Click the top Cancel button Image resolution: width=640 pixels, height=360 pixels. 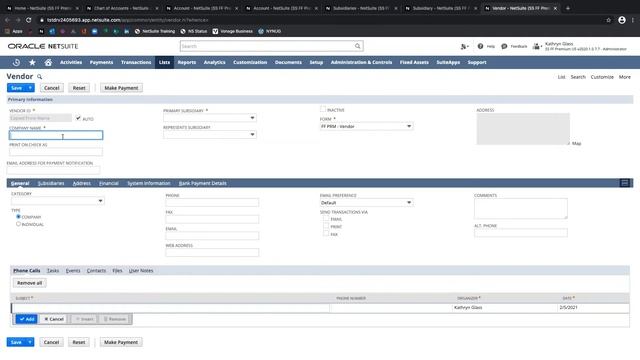click(51, 88)
